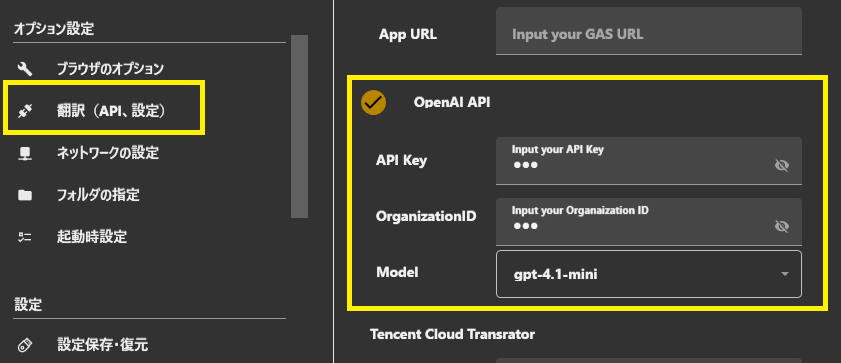Viewport: 841px width, 363px height.
Task: Click the icon beside 設定保存・復元
Action: (x=25, y=345)
